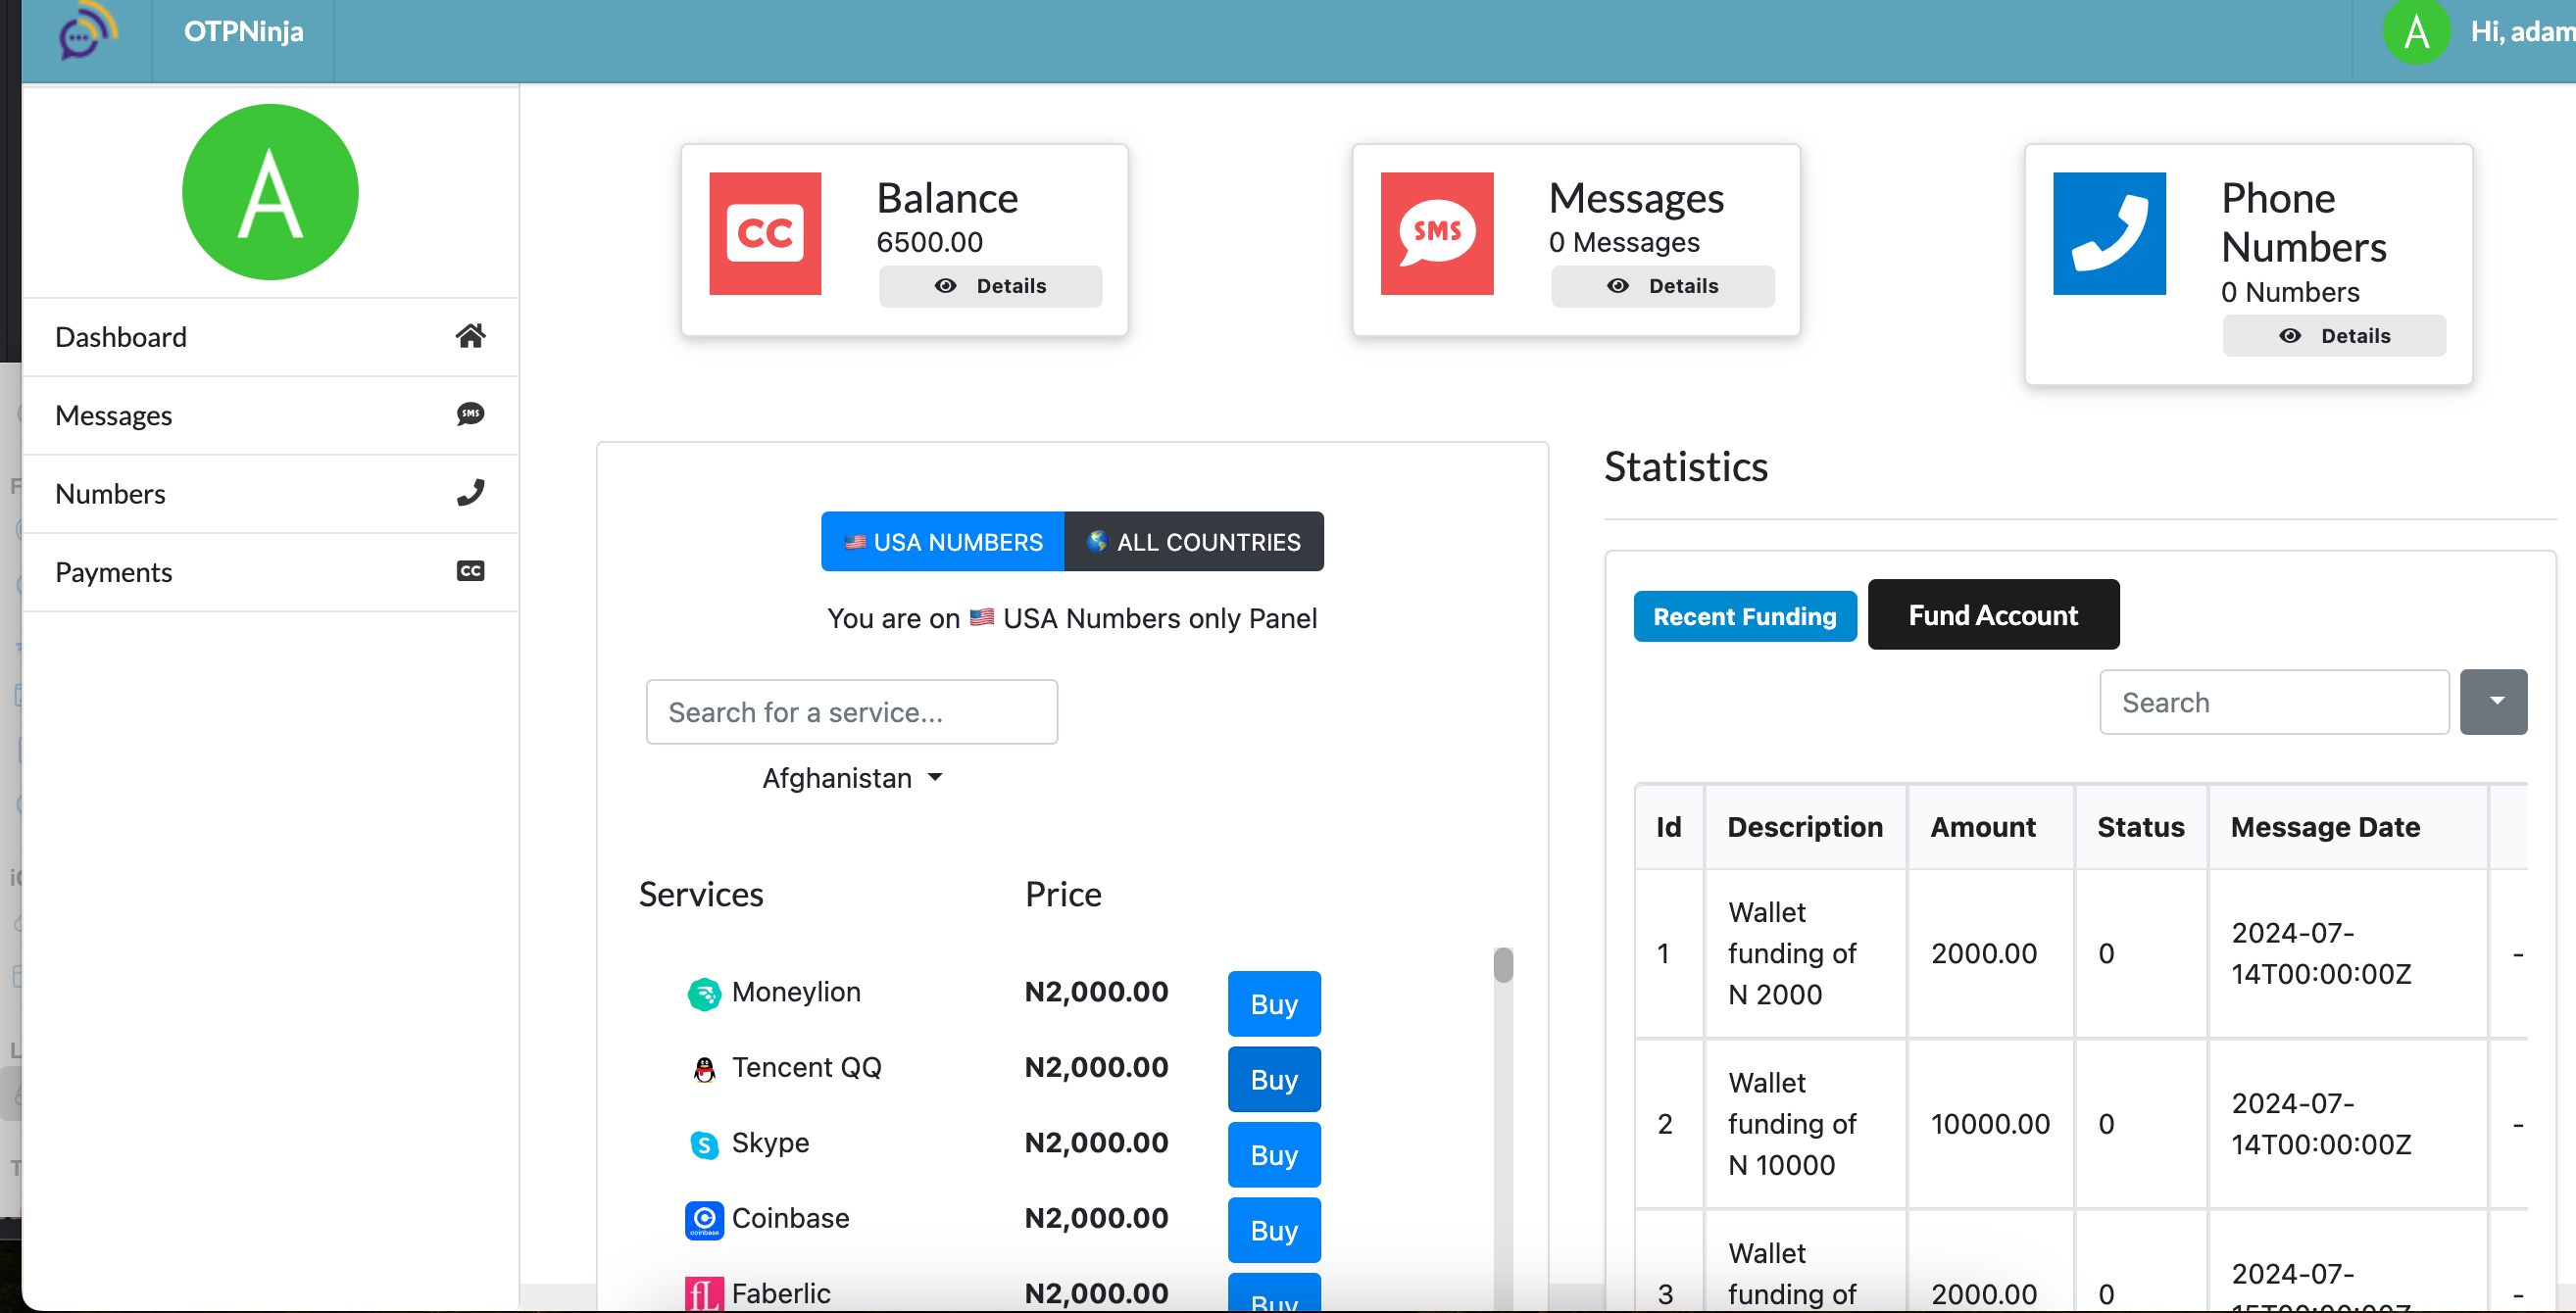Click the Coinbase service icon

[704, 1220]
